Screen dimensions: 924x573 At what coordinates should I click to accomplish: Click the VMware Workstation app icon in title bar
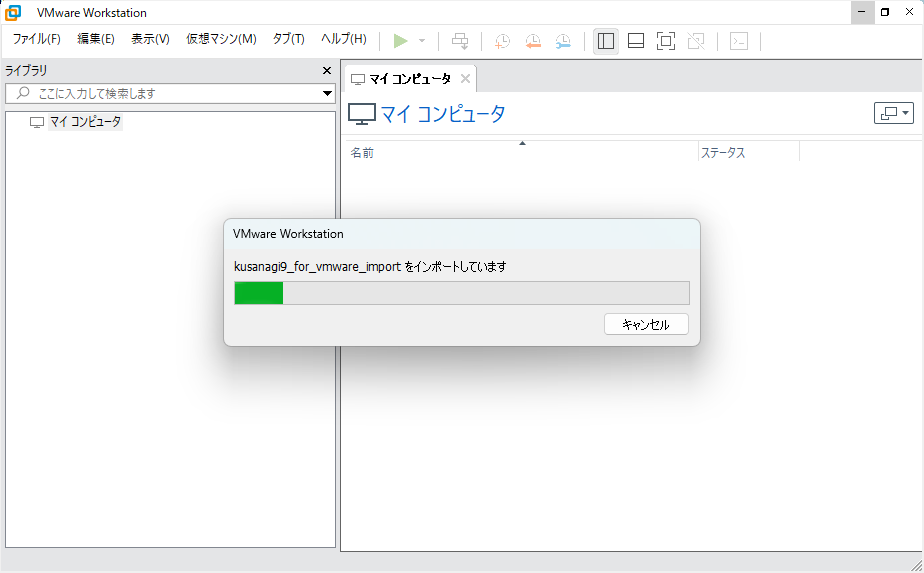tap(12, 12)
